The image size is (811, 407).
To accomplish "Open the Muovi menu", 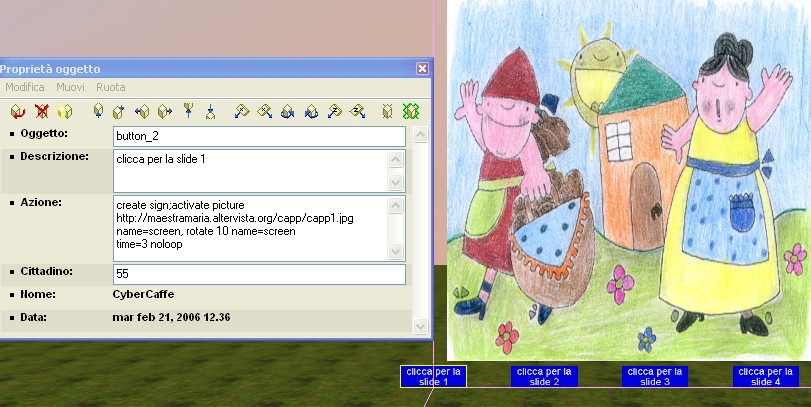I will coord(70,87).
